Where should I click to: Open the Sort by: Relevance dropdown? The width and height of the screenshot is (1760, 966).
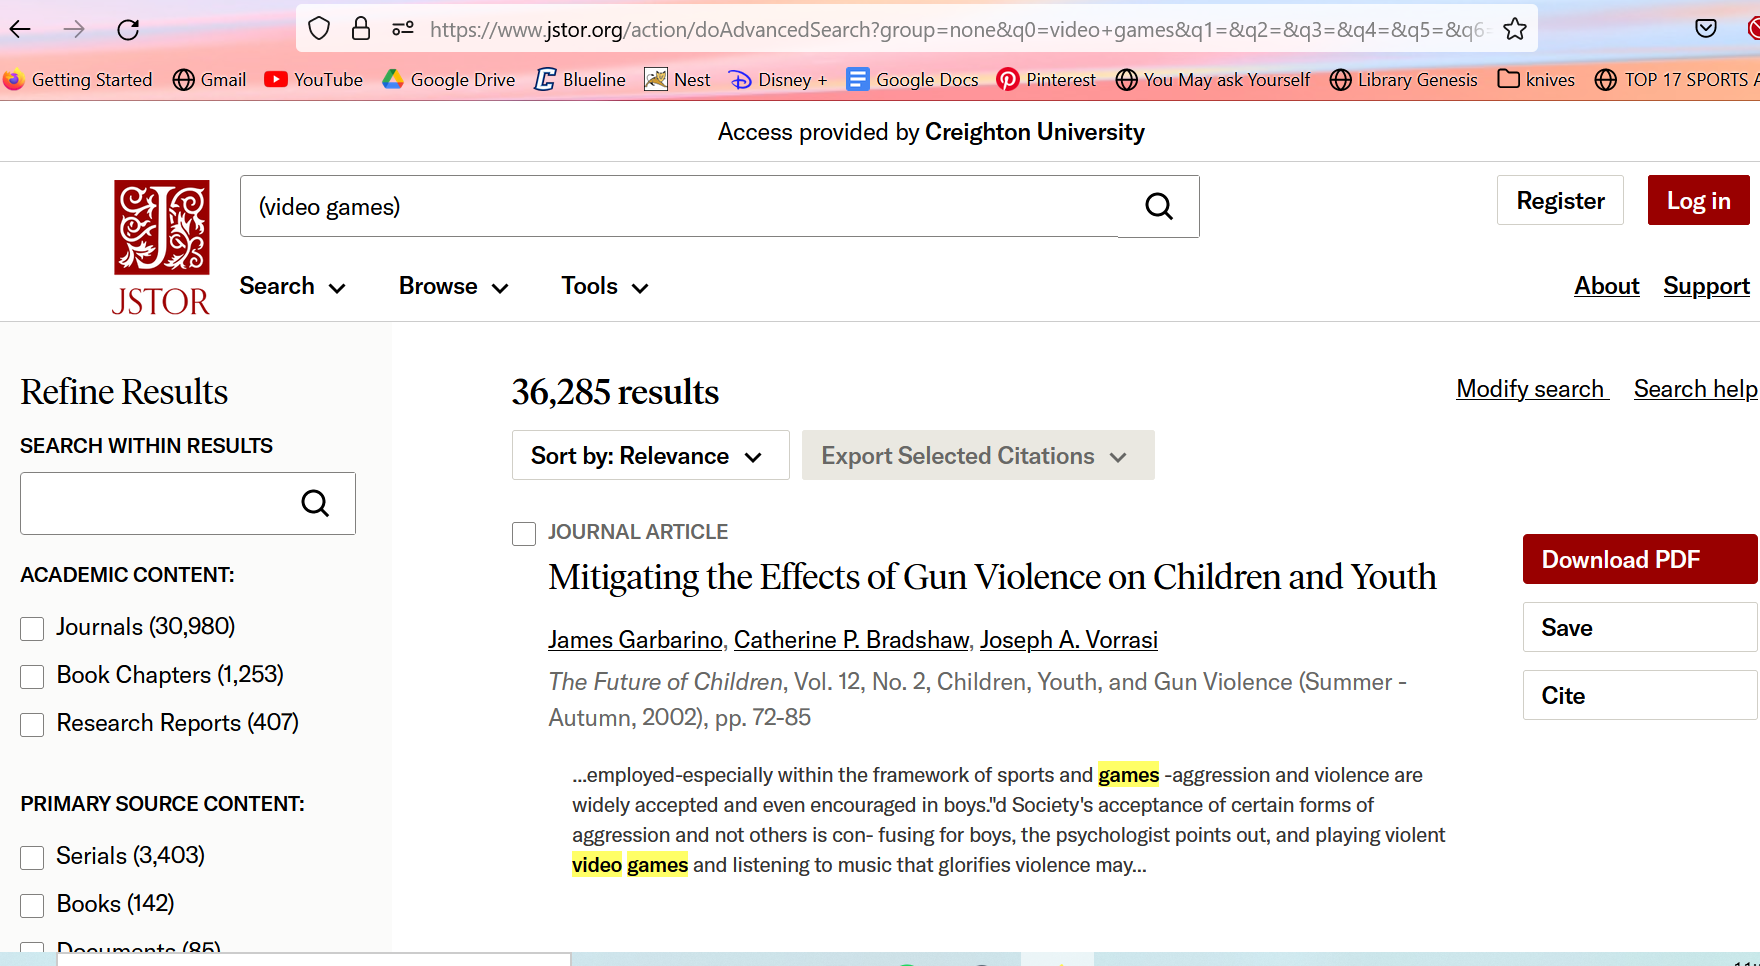pos(650,456)
